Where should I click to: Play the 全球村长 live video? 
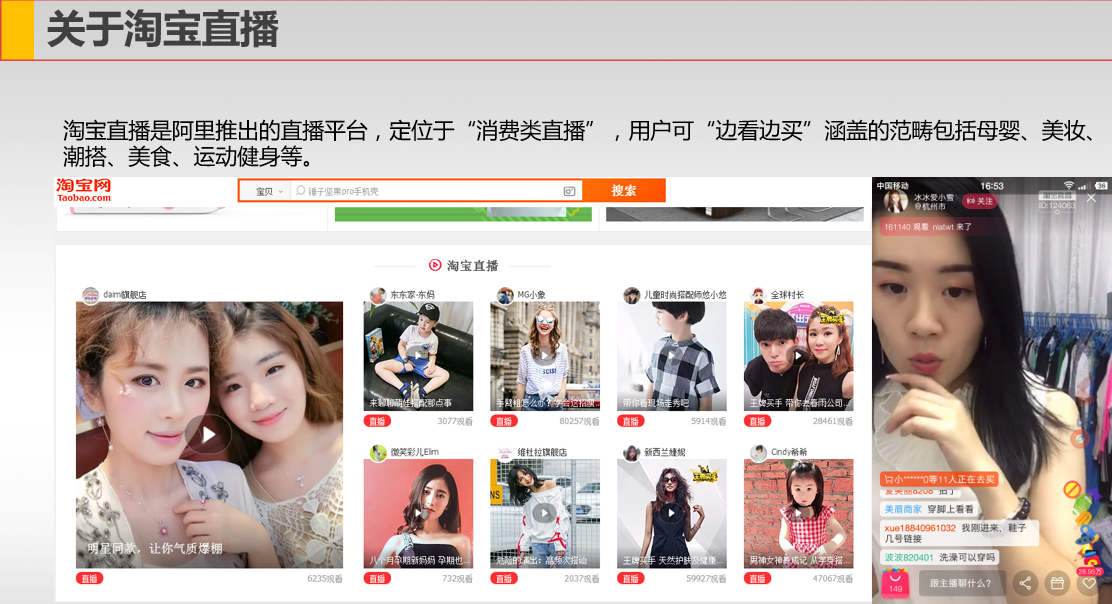[799, 354]
